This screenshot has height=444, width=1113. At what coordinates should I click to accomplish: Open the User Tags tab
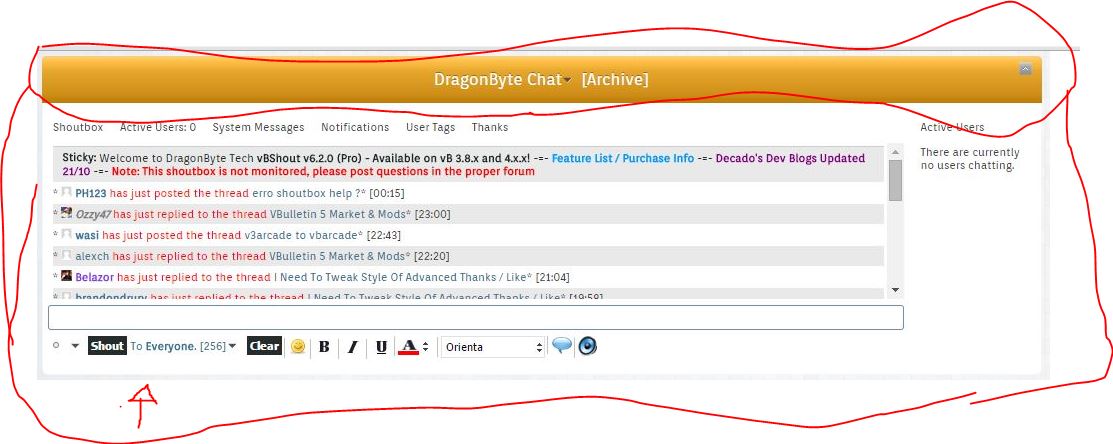(430, 127)
